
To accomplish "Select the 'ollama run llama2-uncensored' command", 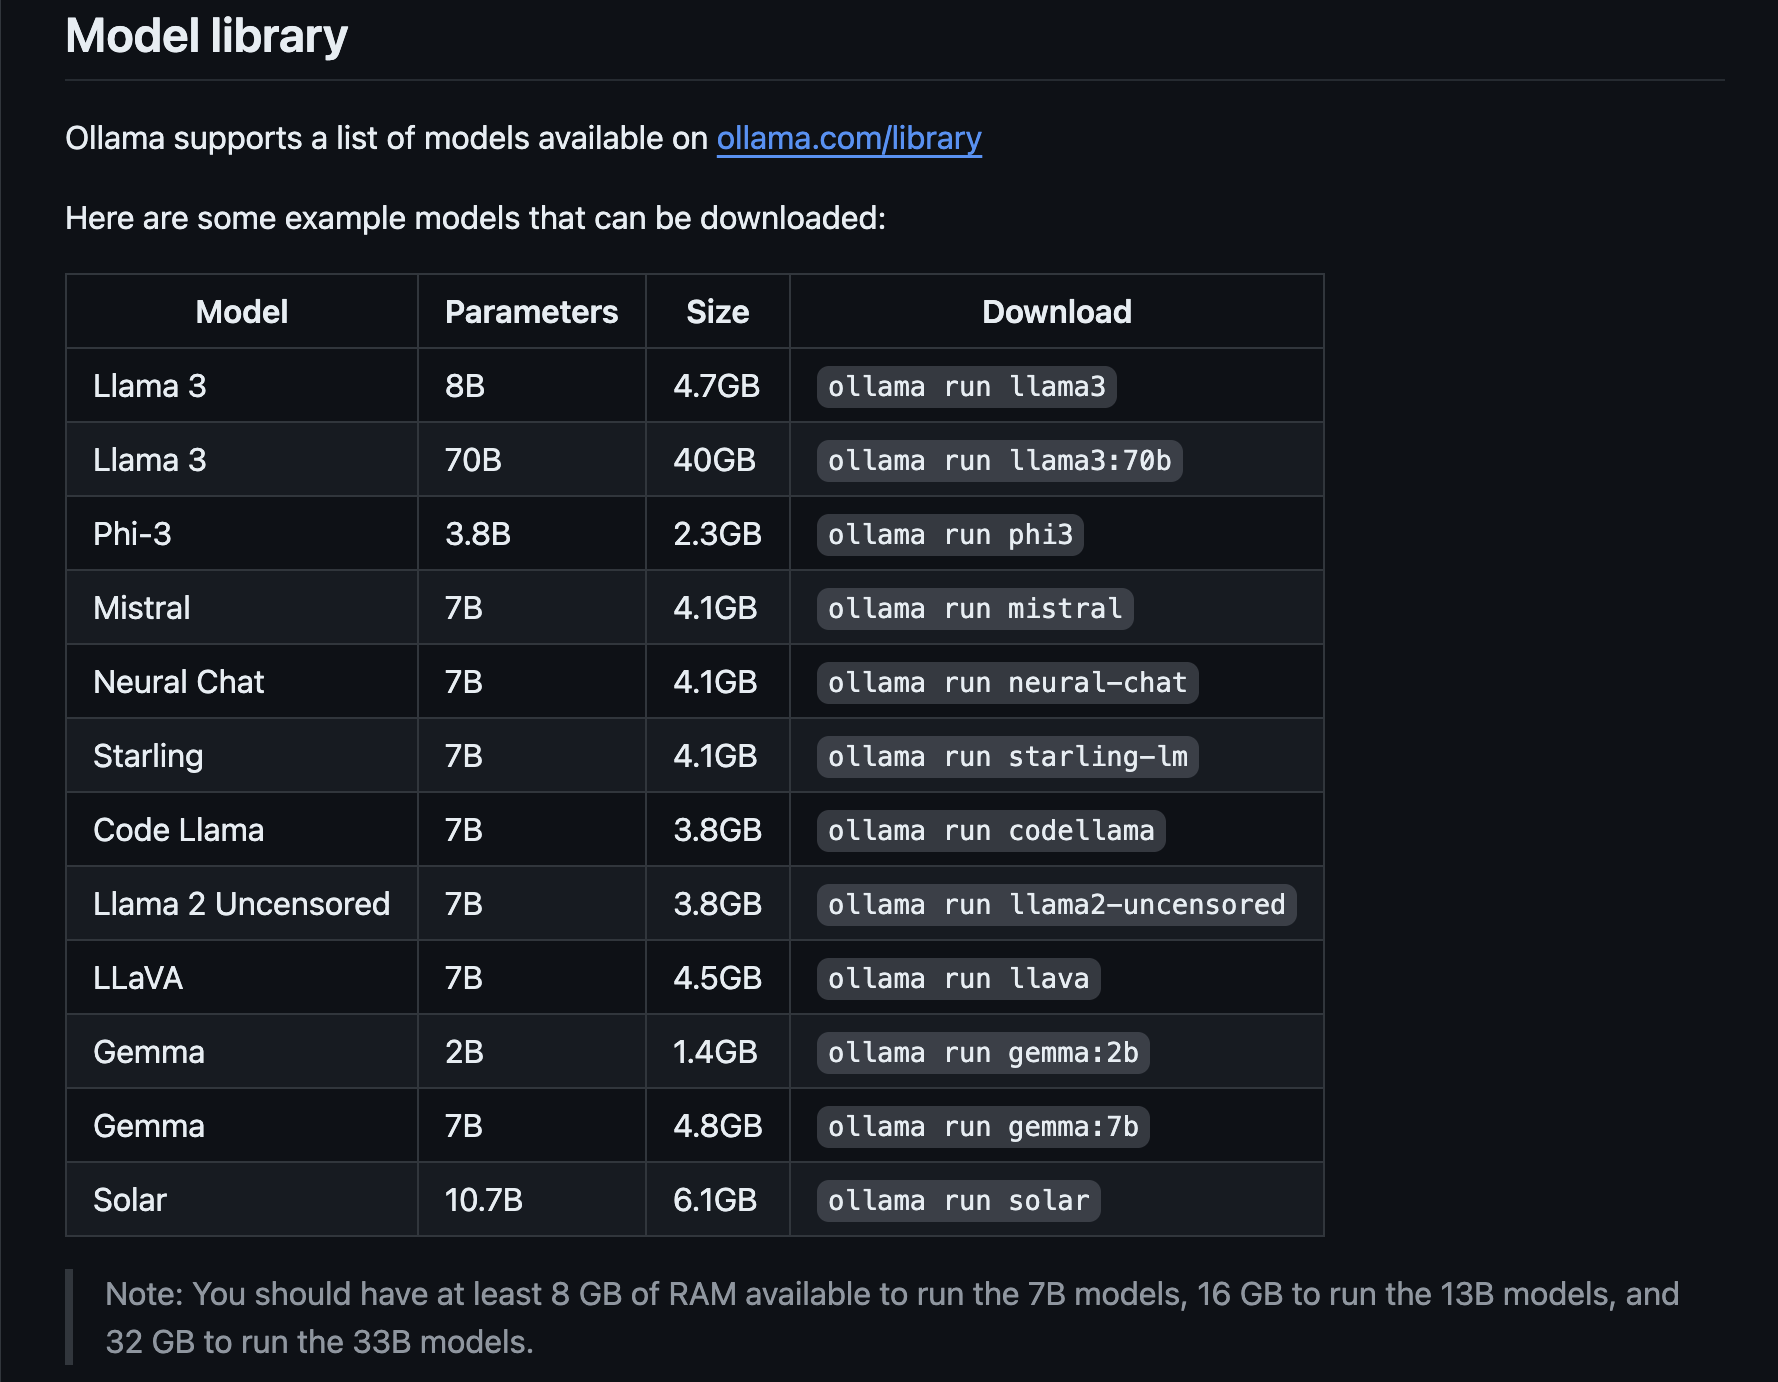I will 1056,905.
